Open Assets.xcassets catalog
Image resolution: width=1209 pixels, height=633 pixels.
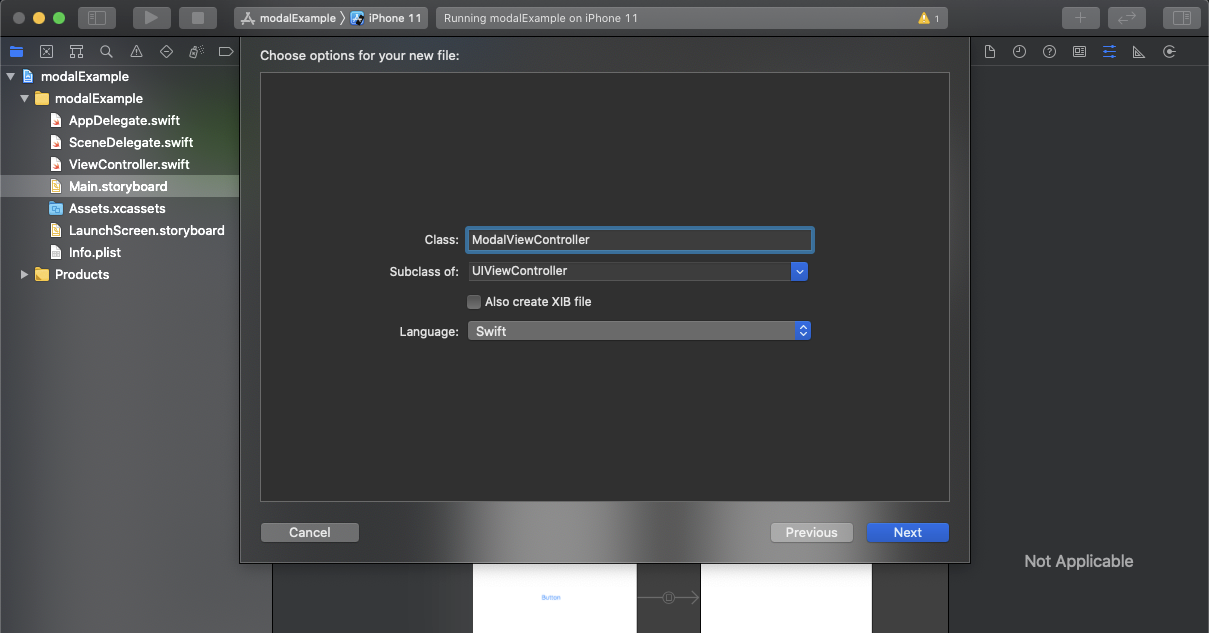[x=119, y=208]
